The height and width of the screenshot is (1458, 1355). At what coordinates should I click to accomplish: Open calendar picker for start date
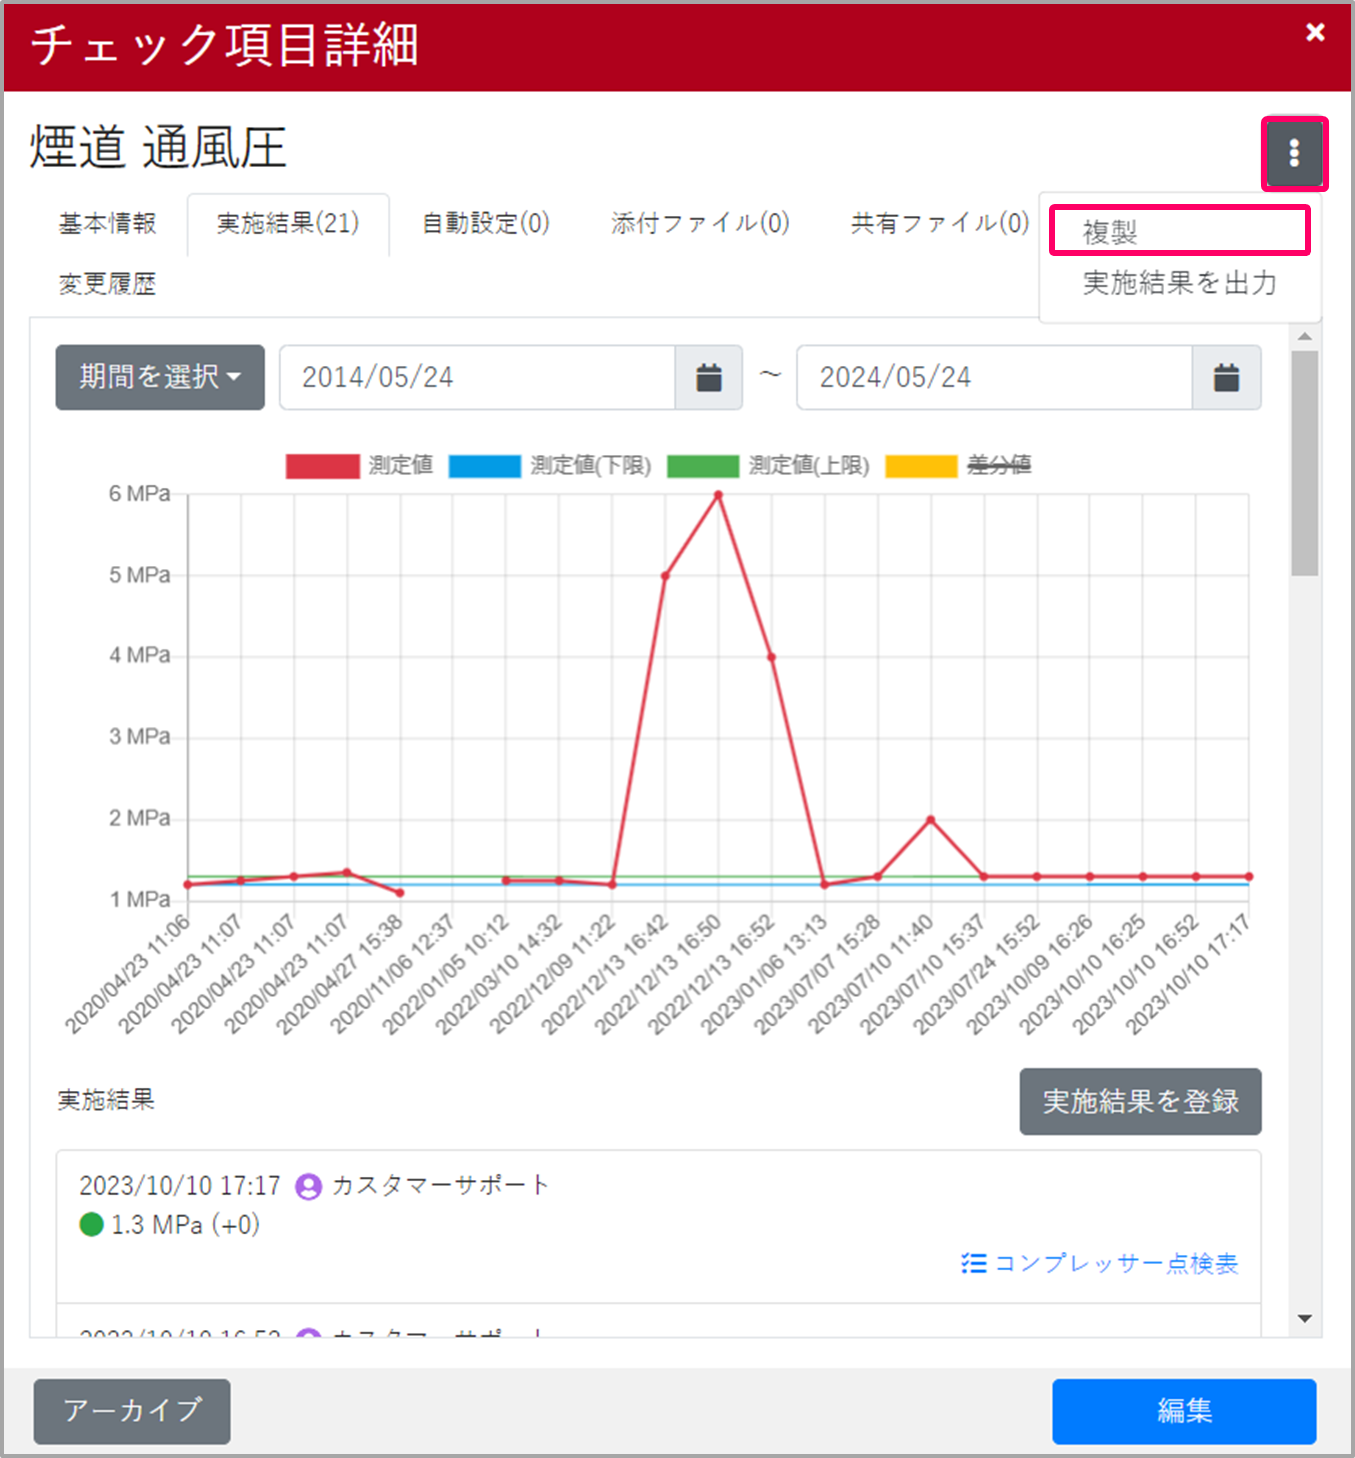[x=709, y=377]
